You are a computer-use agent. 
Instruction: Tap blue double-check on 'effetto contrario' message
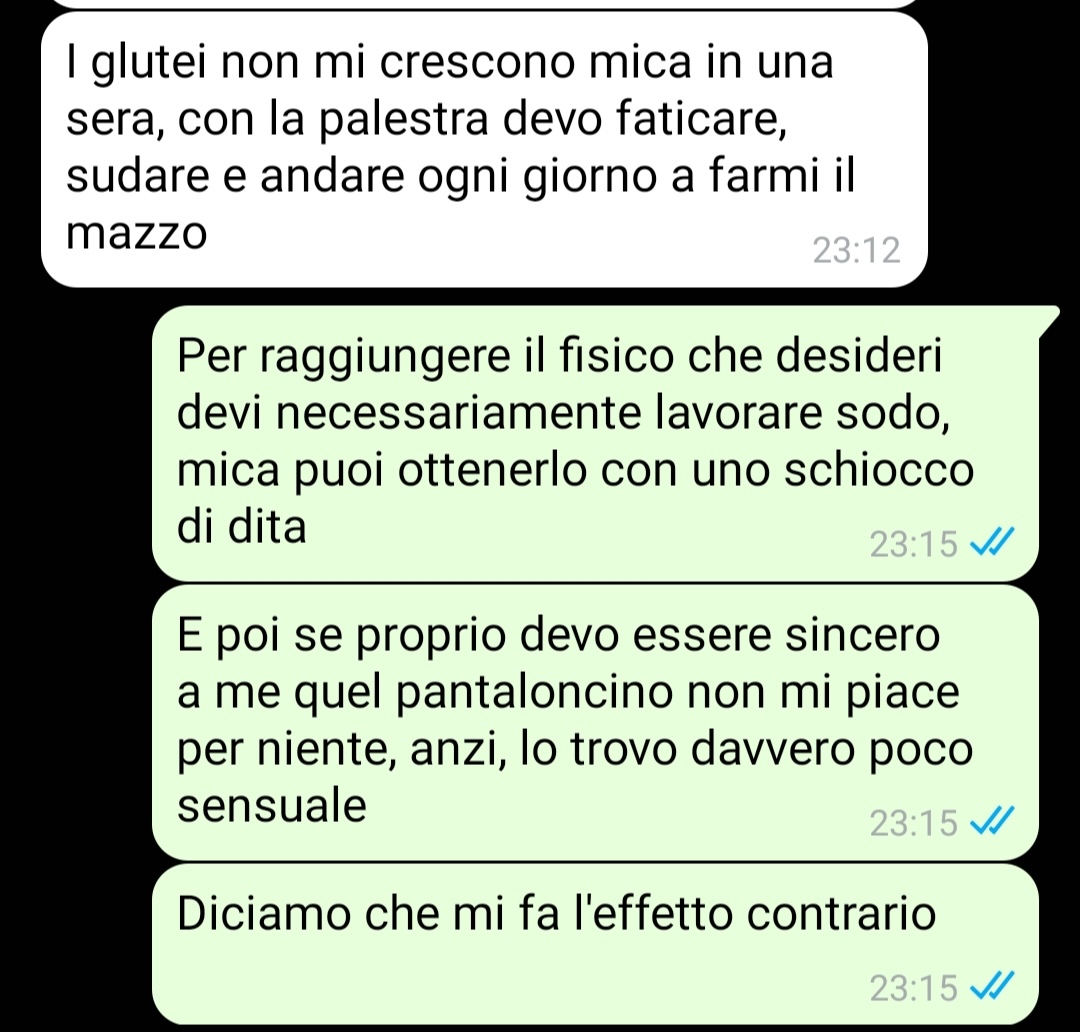pyautogui.click(x=992, y=986)
